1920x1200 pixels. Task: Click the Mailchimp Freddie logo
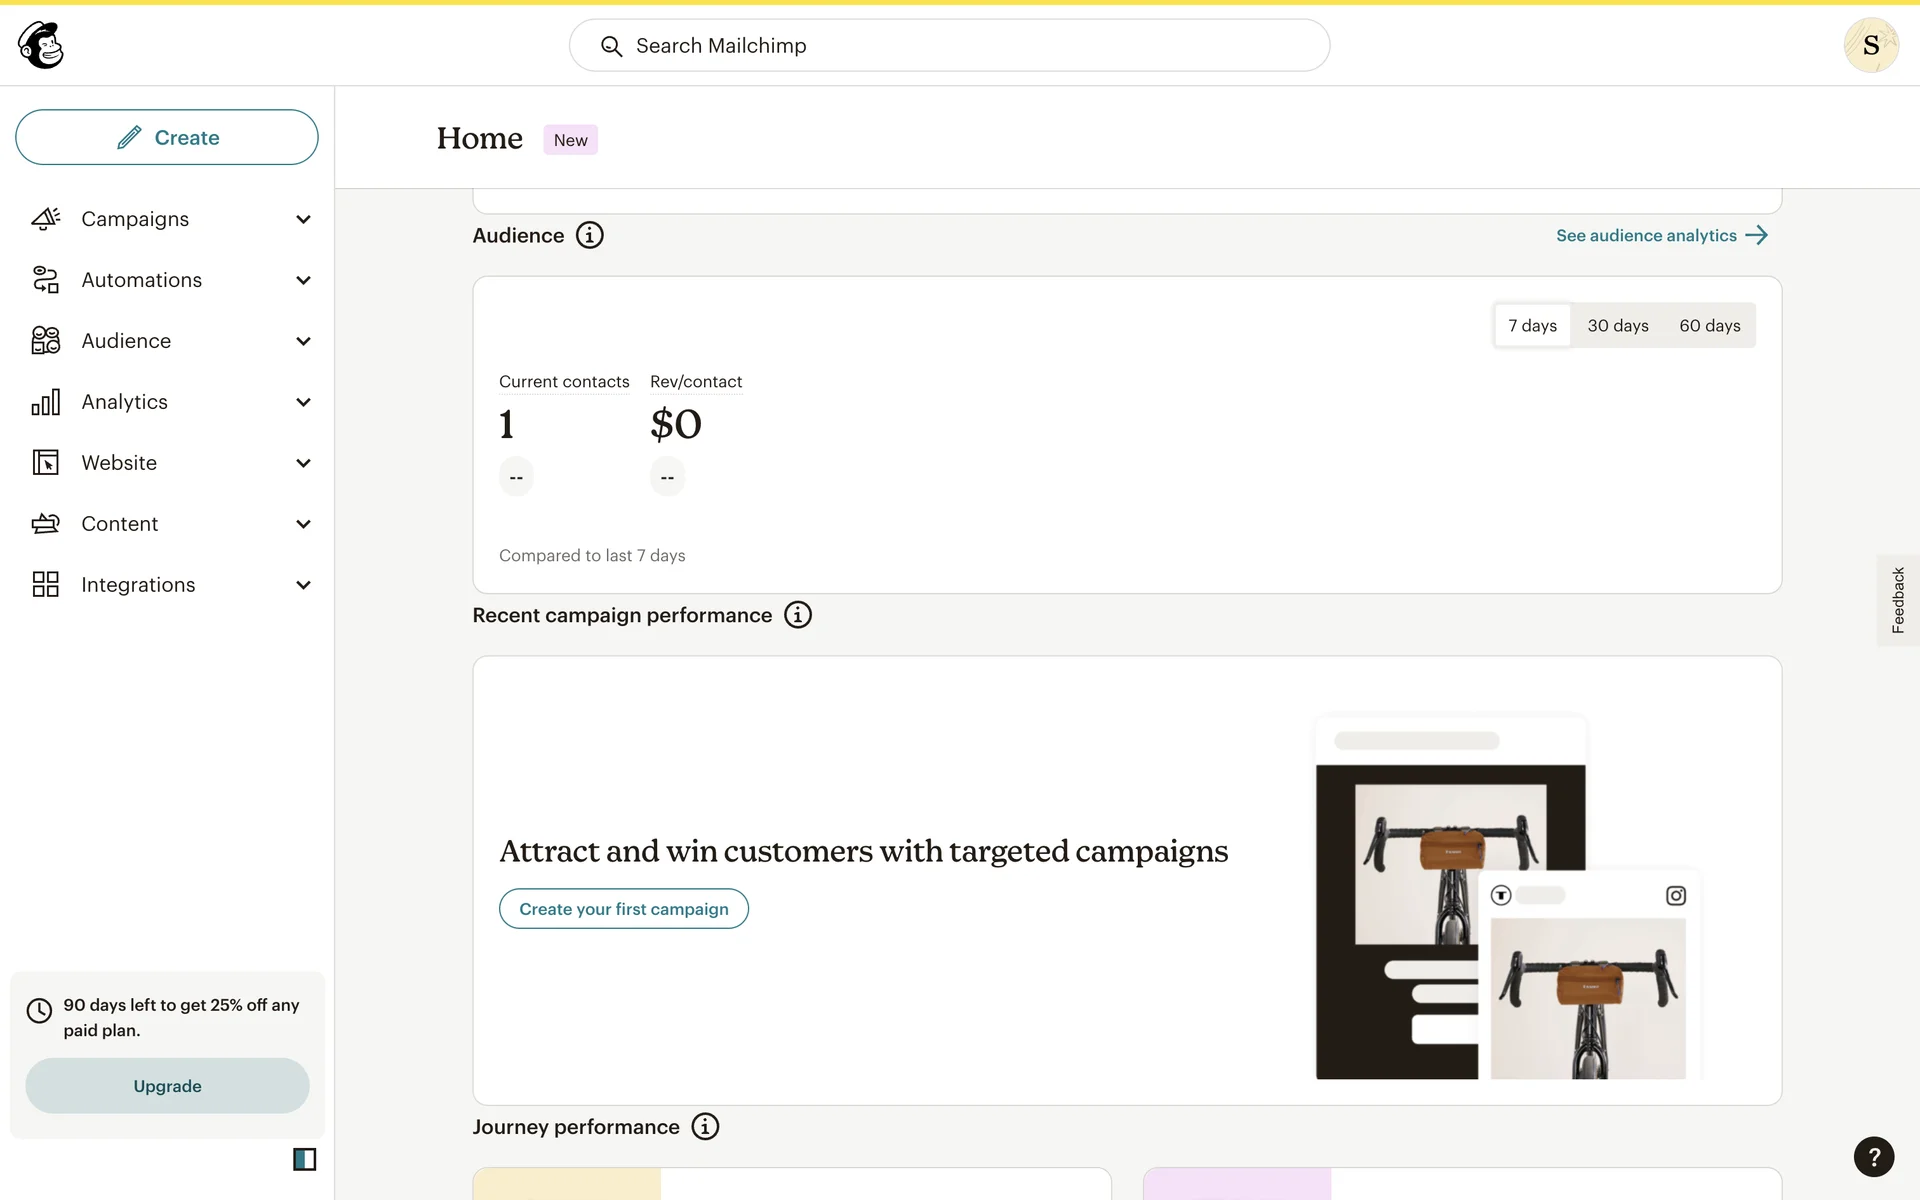[x=41, y=45]
